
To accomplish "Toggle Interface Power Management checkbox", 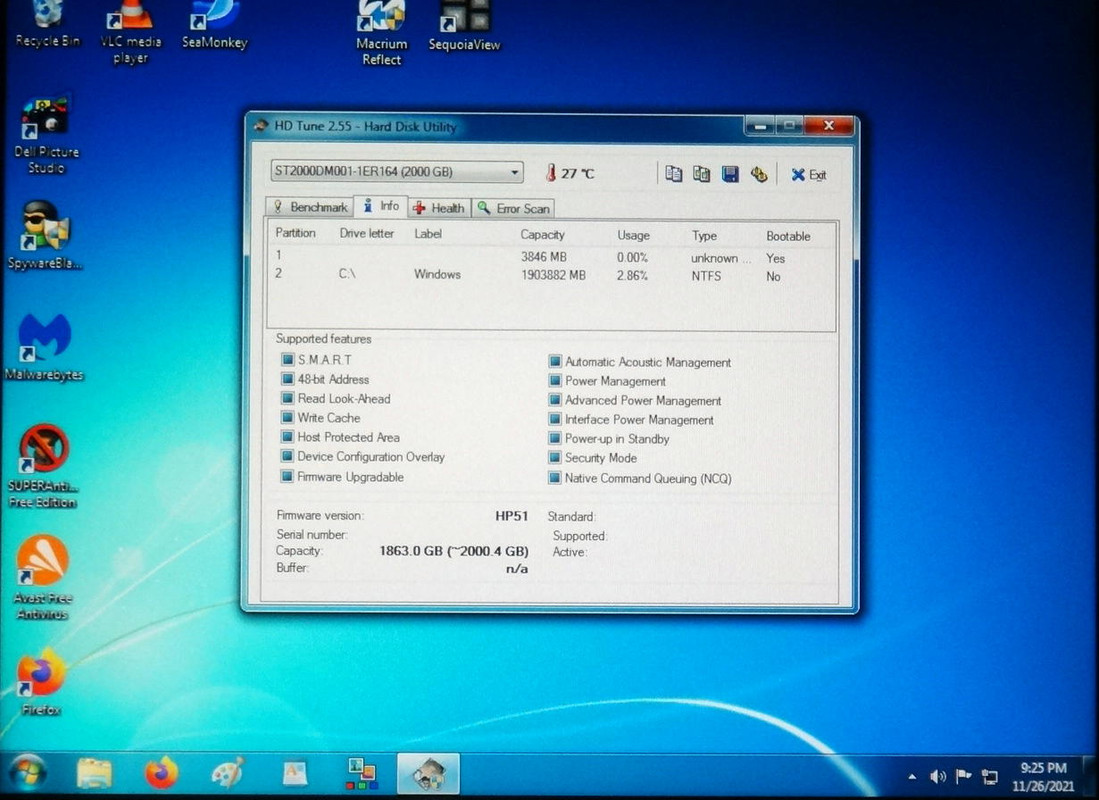I will click(x=554, y=419).
